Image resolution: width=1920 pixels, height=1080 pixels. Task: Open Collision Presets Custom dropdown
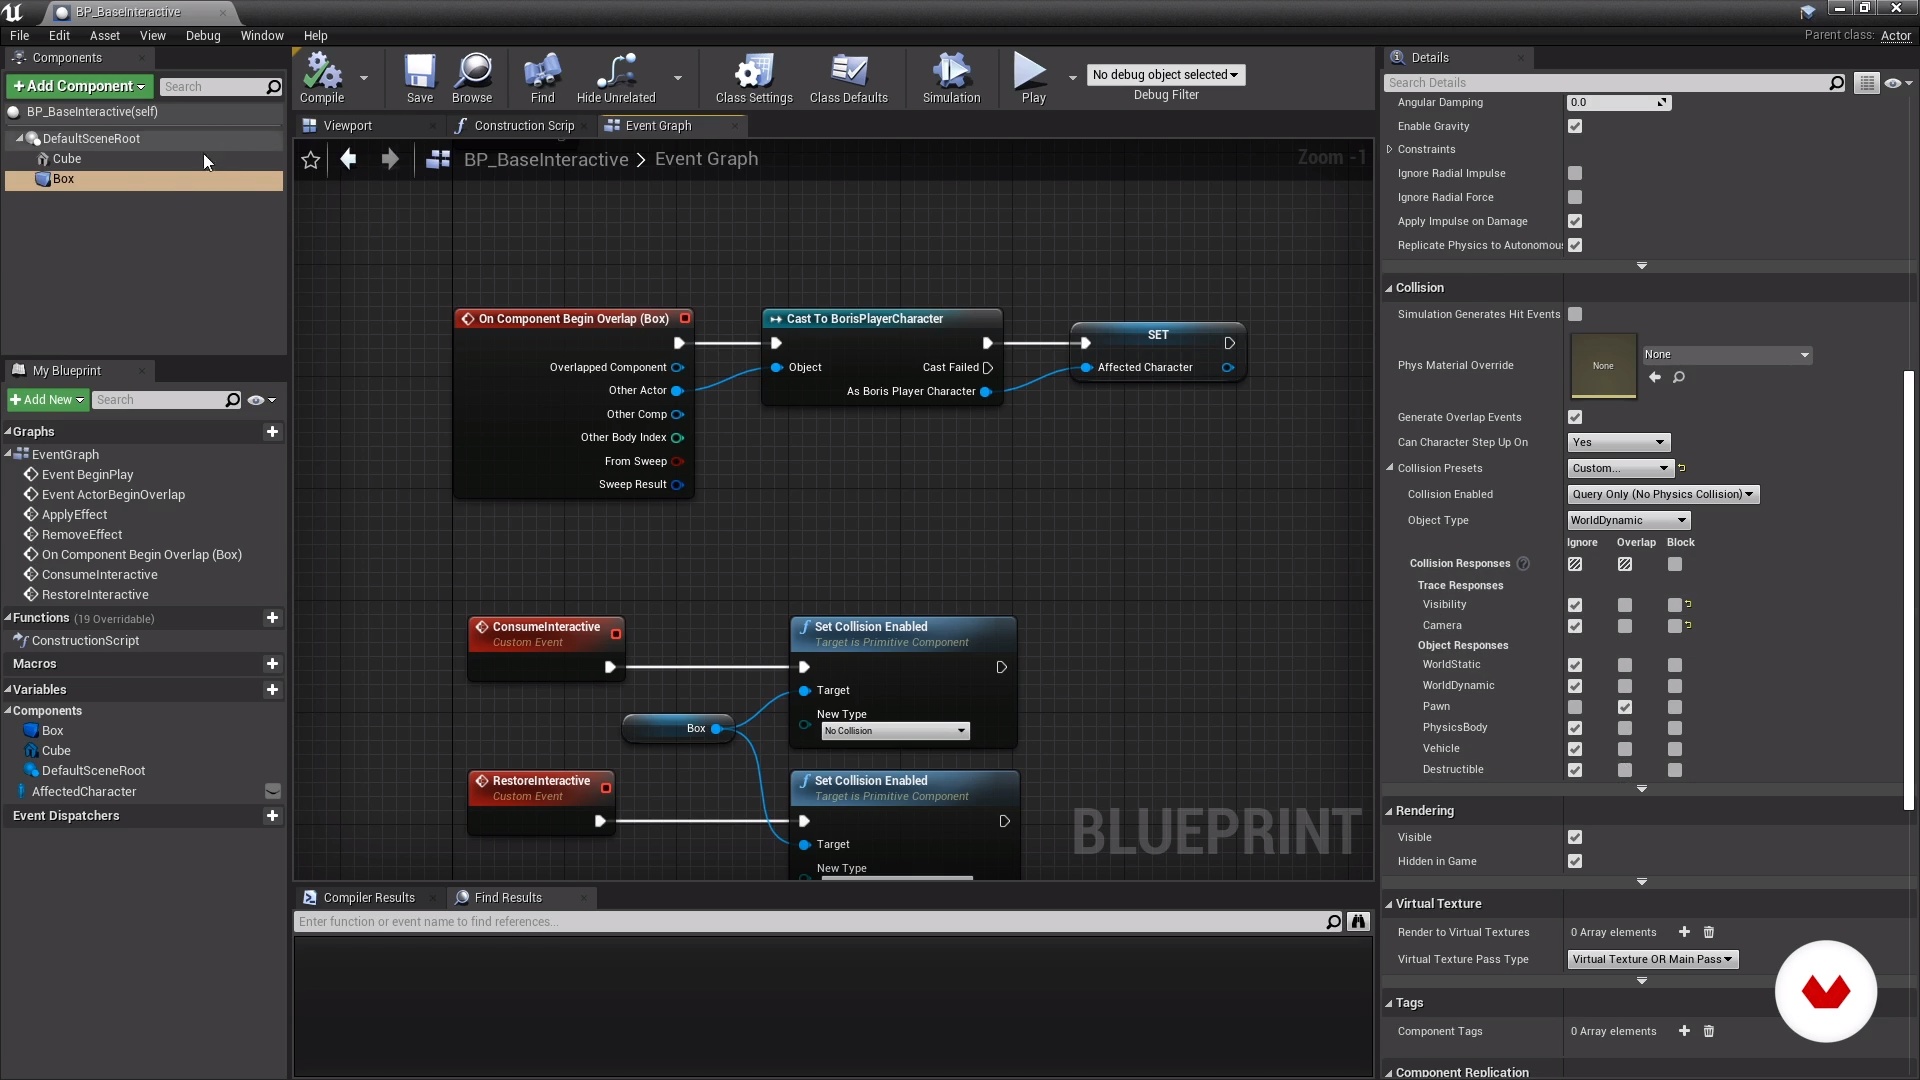coord(1620,469)
